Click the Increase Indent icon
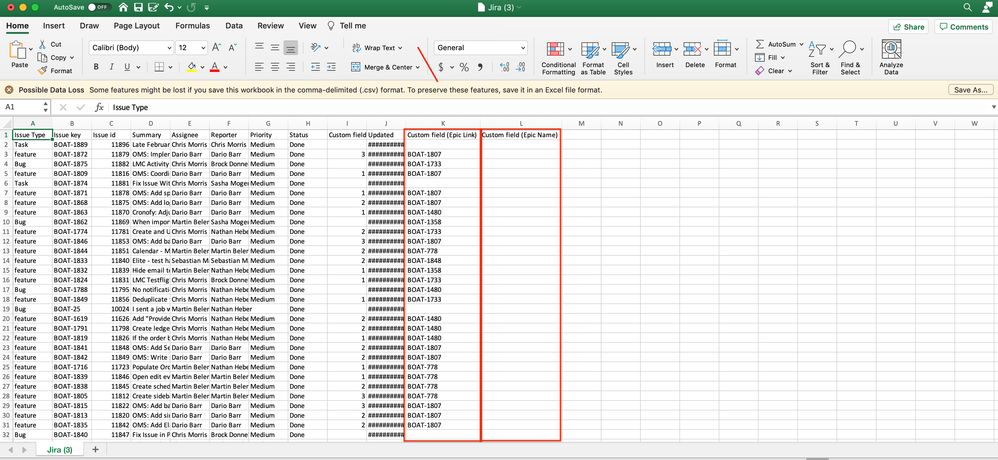998x460 pixels. coord(332,67)
